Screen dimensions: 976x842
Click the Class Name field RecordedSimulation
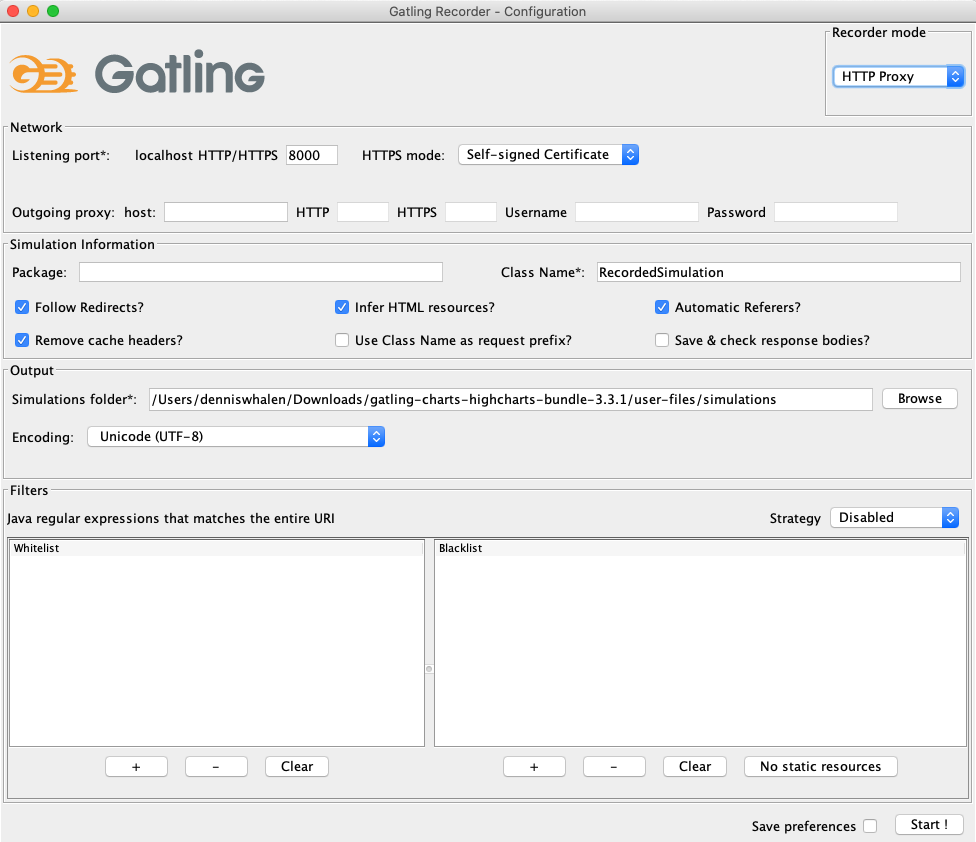(x=779, y=272)
